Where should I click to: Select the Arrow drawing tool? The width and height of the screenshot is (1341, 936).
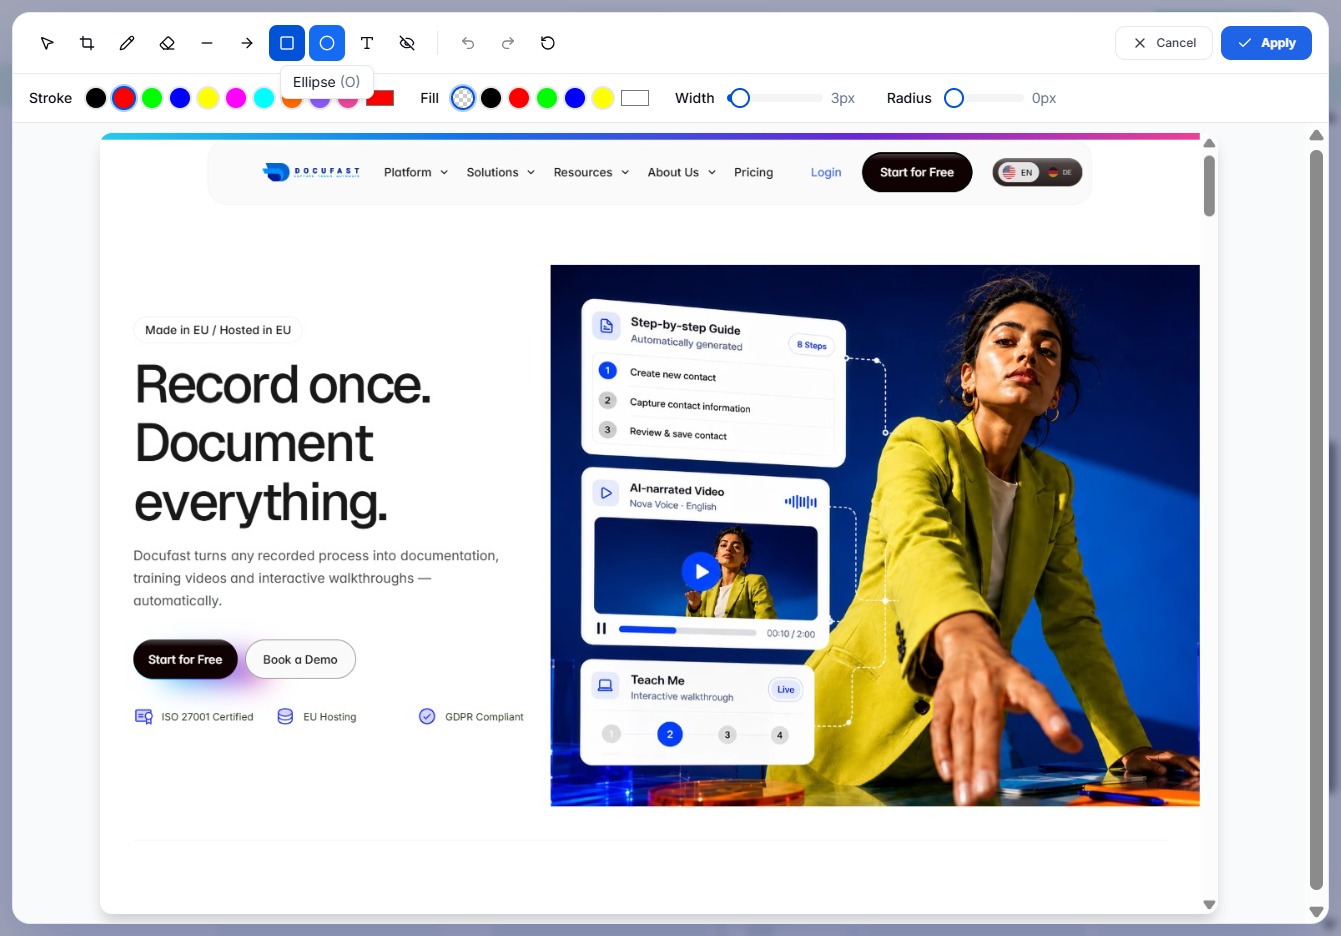(x=247, y=43)
